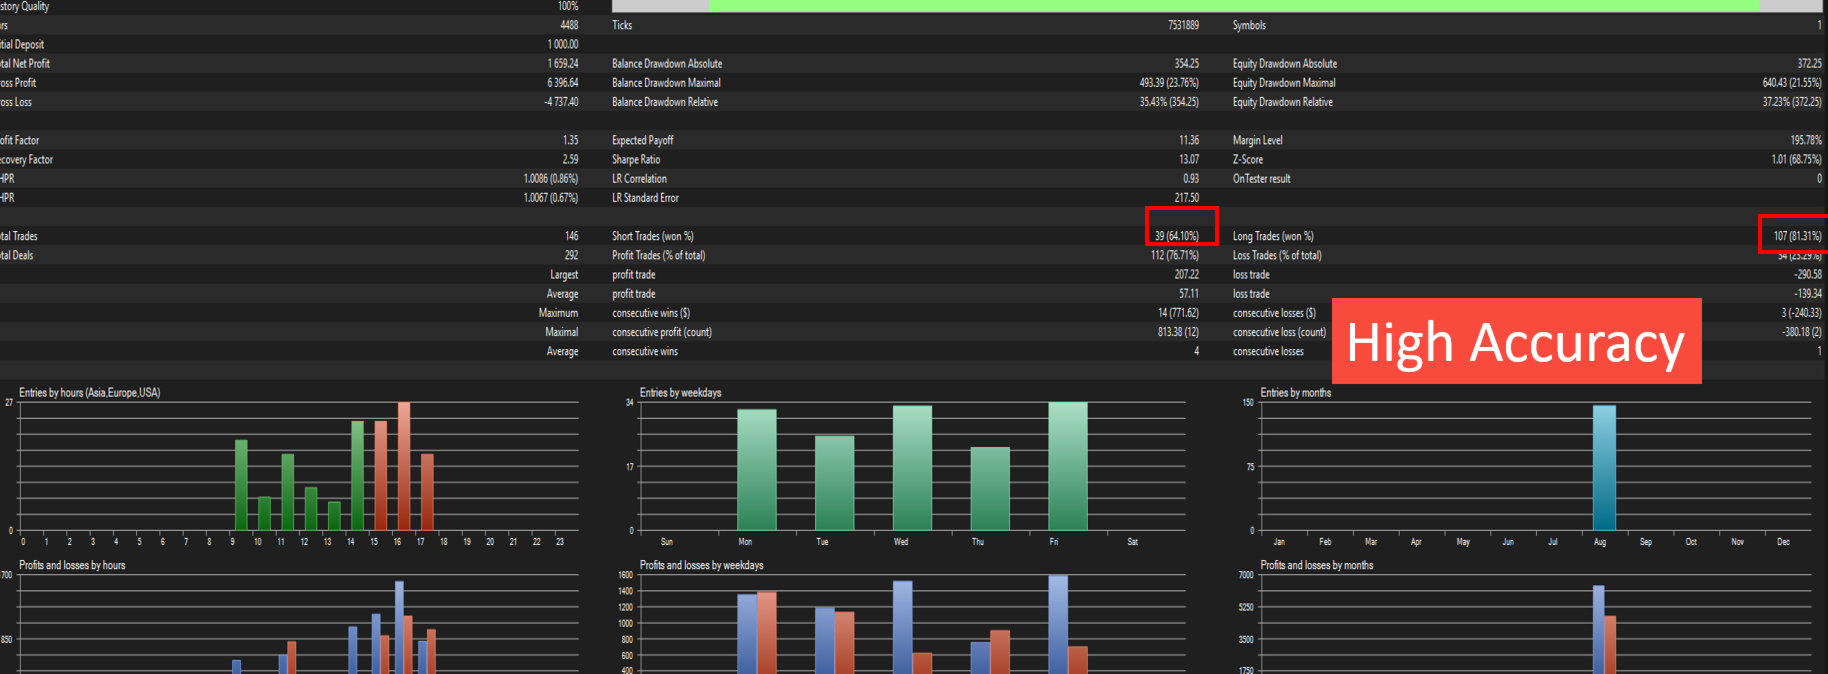Viewport: 1828px width, 674px height.
Task: Click the Entries by months chart title
Action: (x=1296, y=393)
